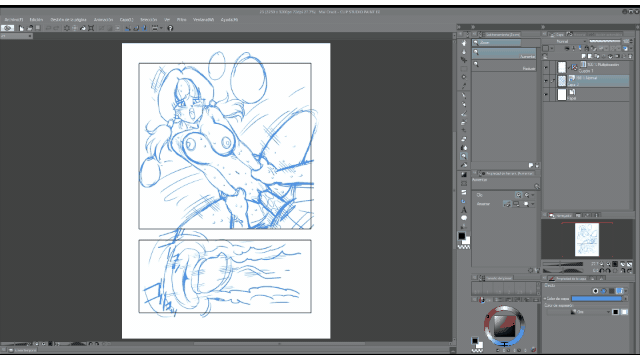Select the Pencil tool
This screenshot has height=360, width=640.
click(464, 105)
